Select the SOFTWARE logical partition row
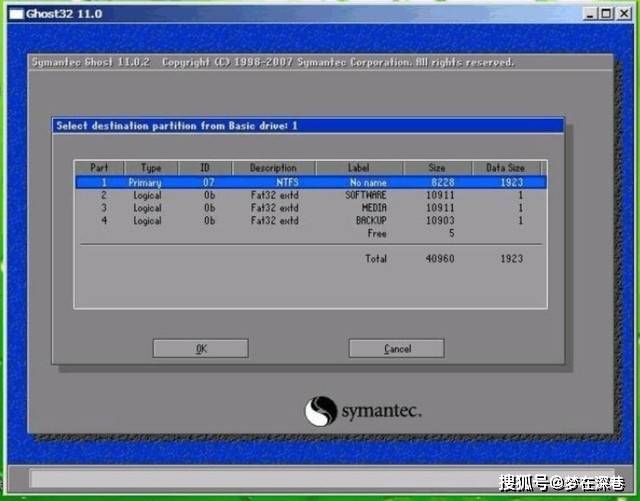The image size is (640, 501). point(311,195)
